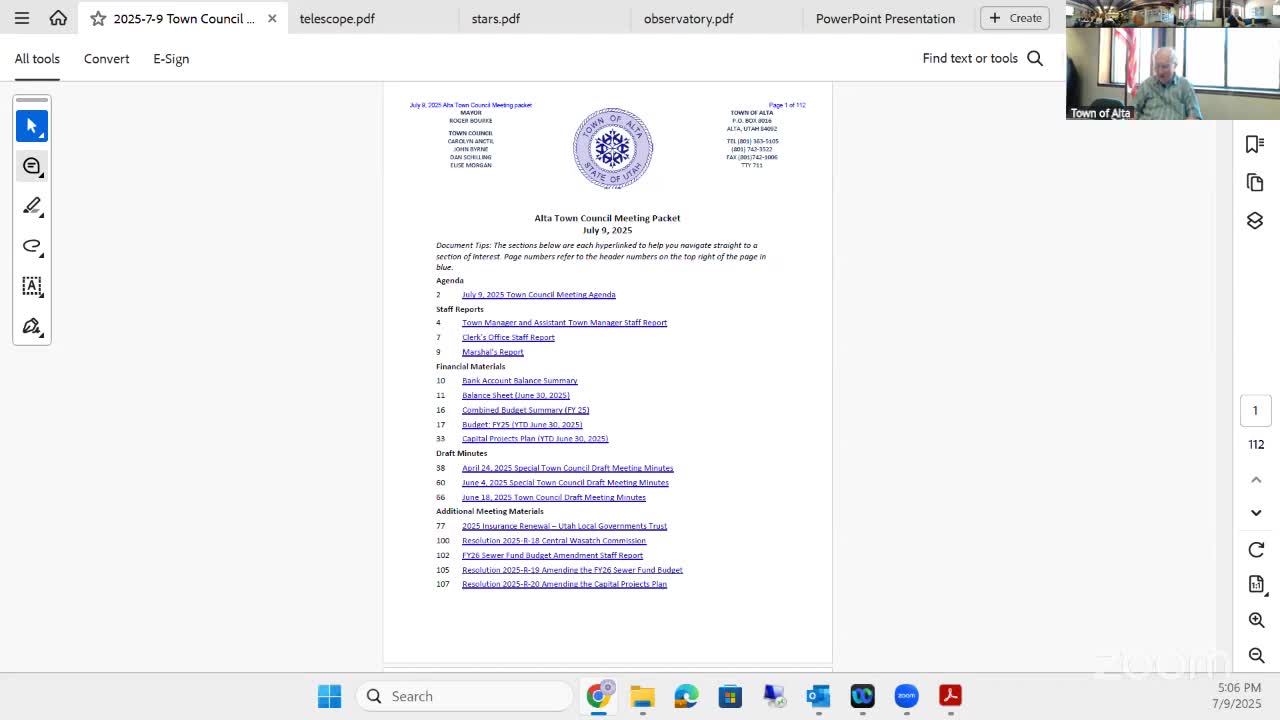Star the 2025-7-9 Town Council document
This screenshot has width=1280, height=720.
pyautogui.click(x=98, y=18)
